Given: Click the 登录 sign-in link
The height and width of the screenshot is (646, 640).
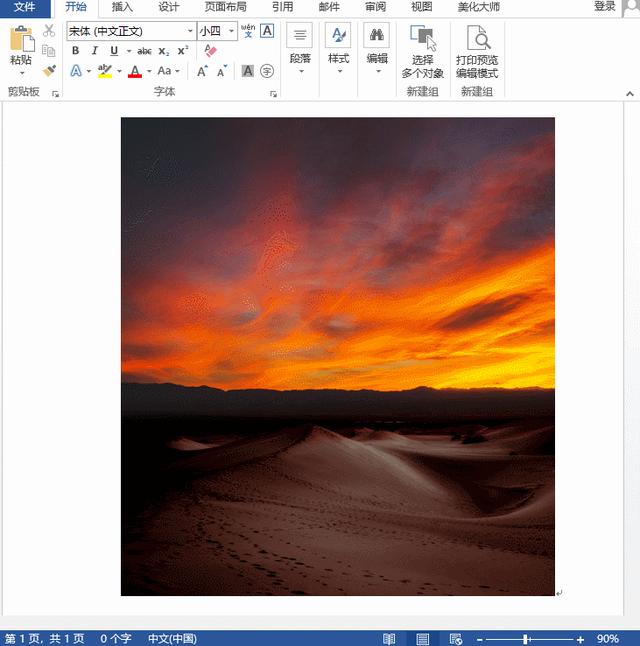Looking at the screenshot, I should coord(604,7).
